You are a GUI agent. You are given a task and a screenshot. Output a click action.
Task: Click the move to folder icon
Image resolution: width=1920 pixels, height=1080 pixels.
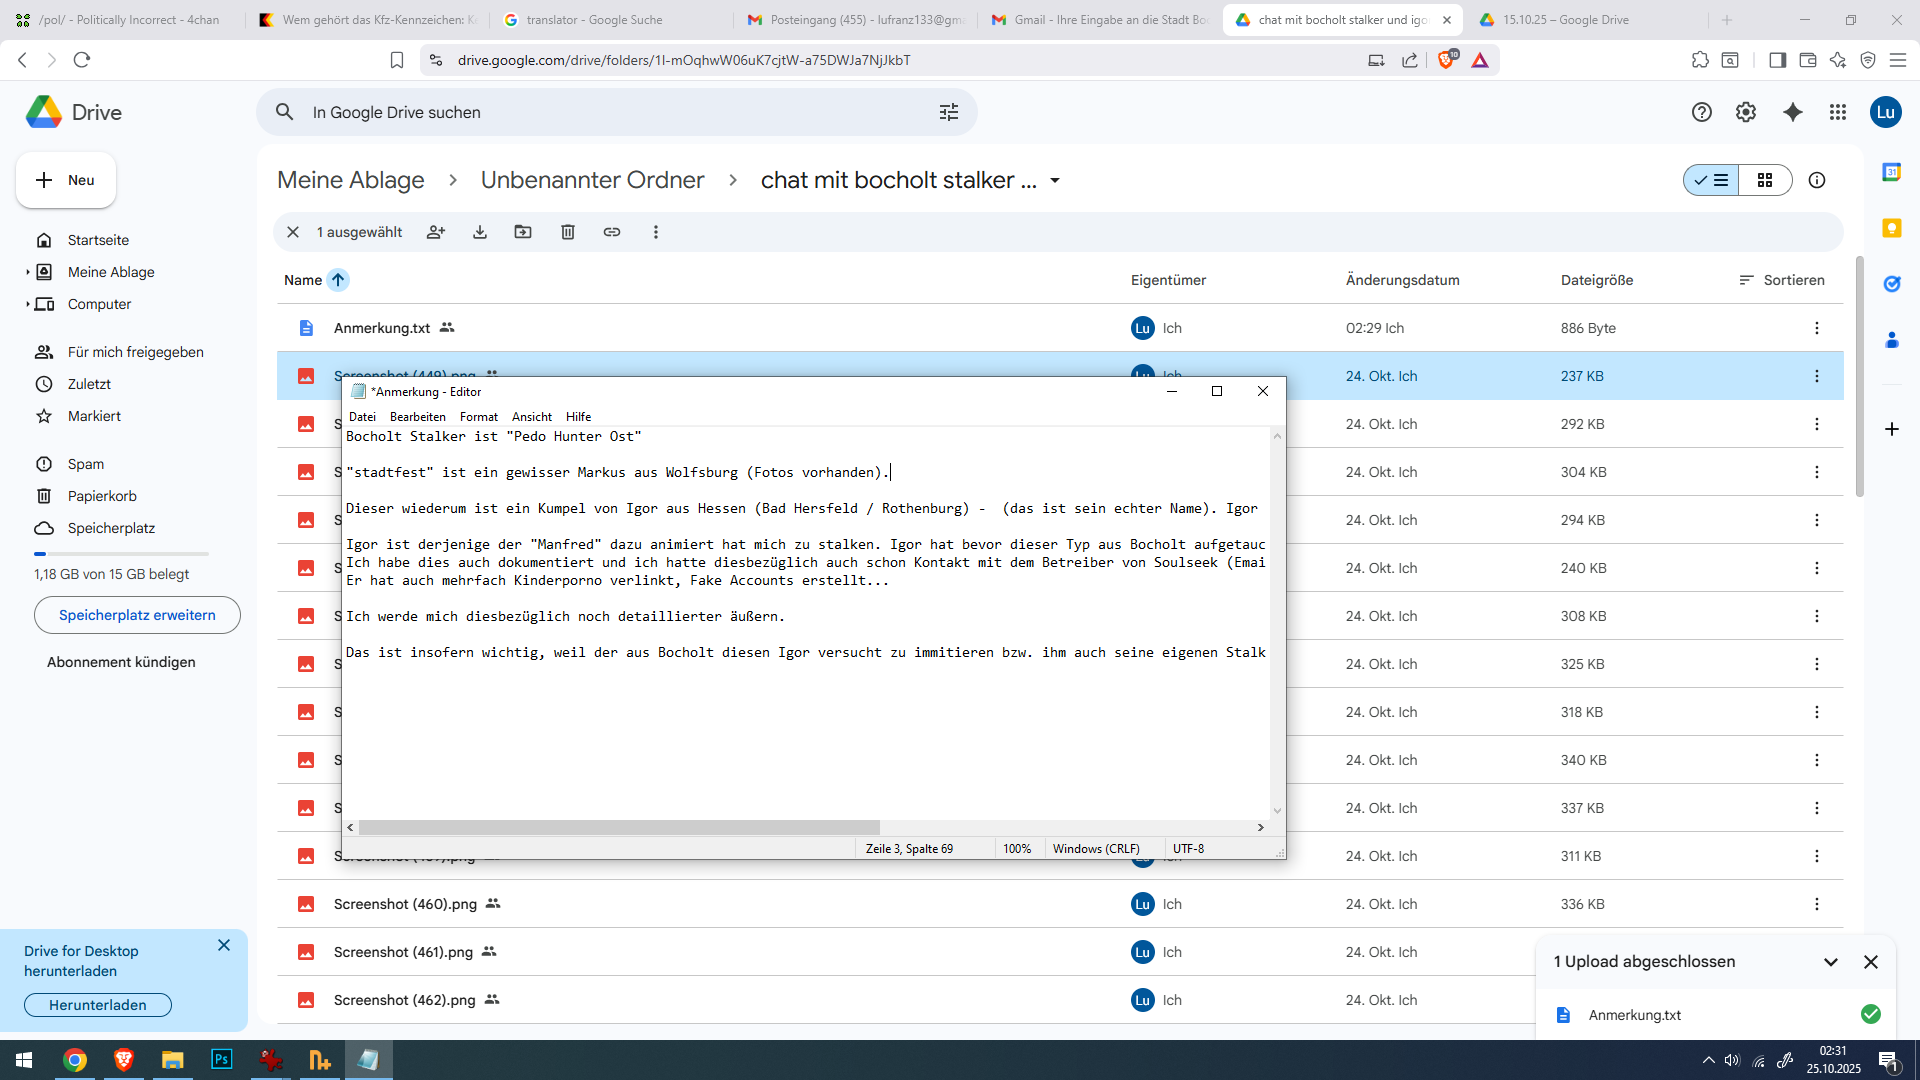[x=523, y=232]
